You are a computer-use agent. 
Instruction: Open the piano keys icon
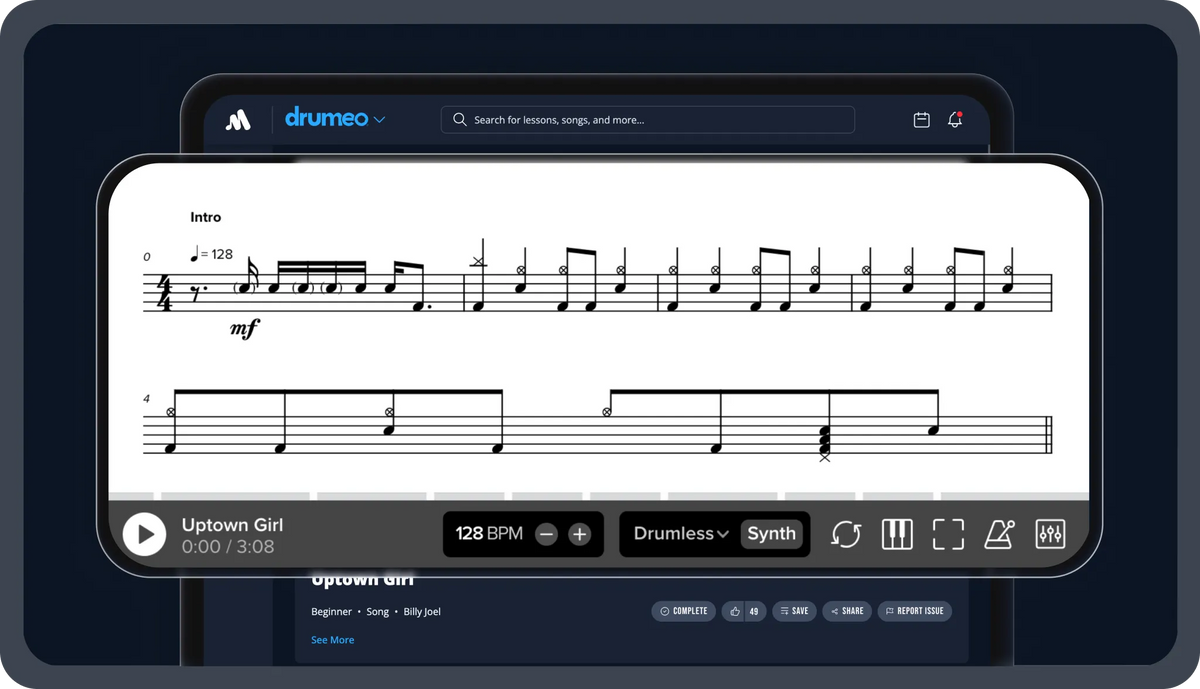[x=897, y=534]
